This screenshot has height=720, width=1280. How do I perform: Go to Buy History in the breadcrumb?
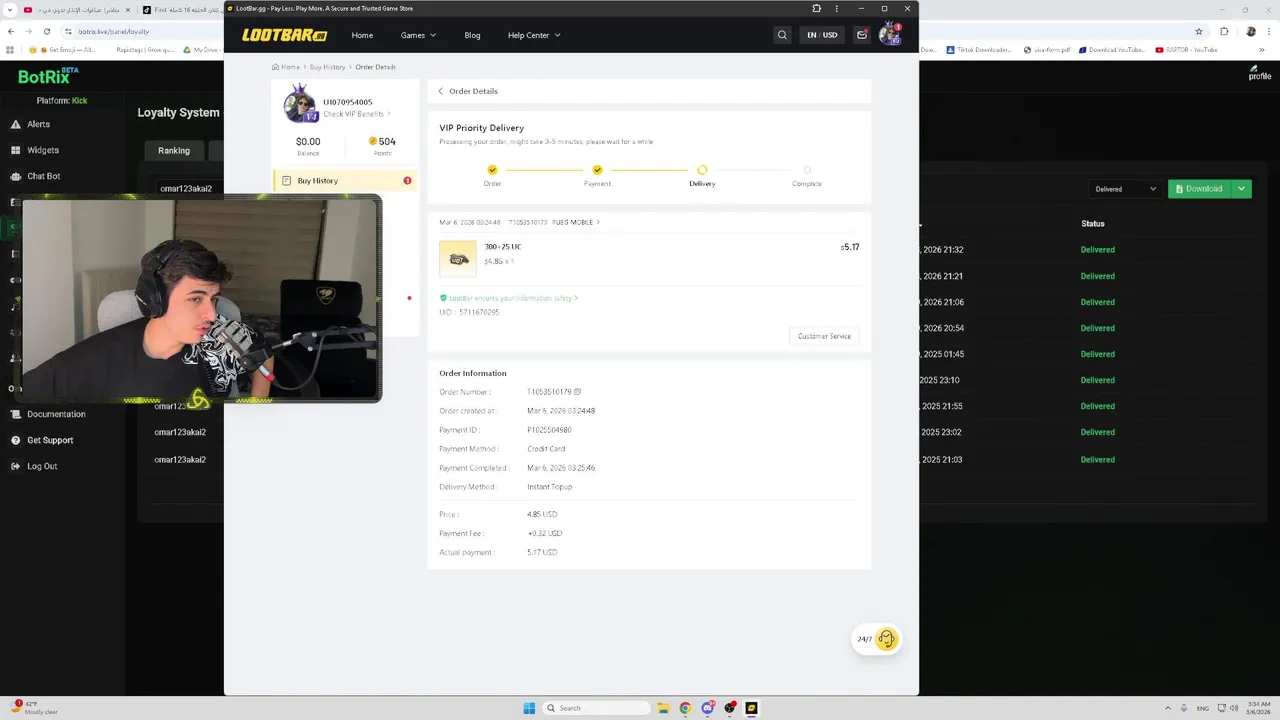(x=327, y=67)
